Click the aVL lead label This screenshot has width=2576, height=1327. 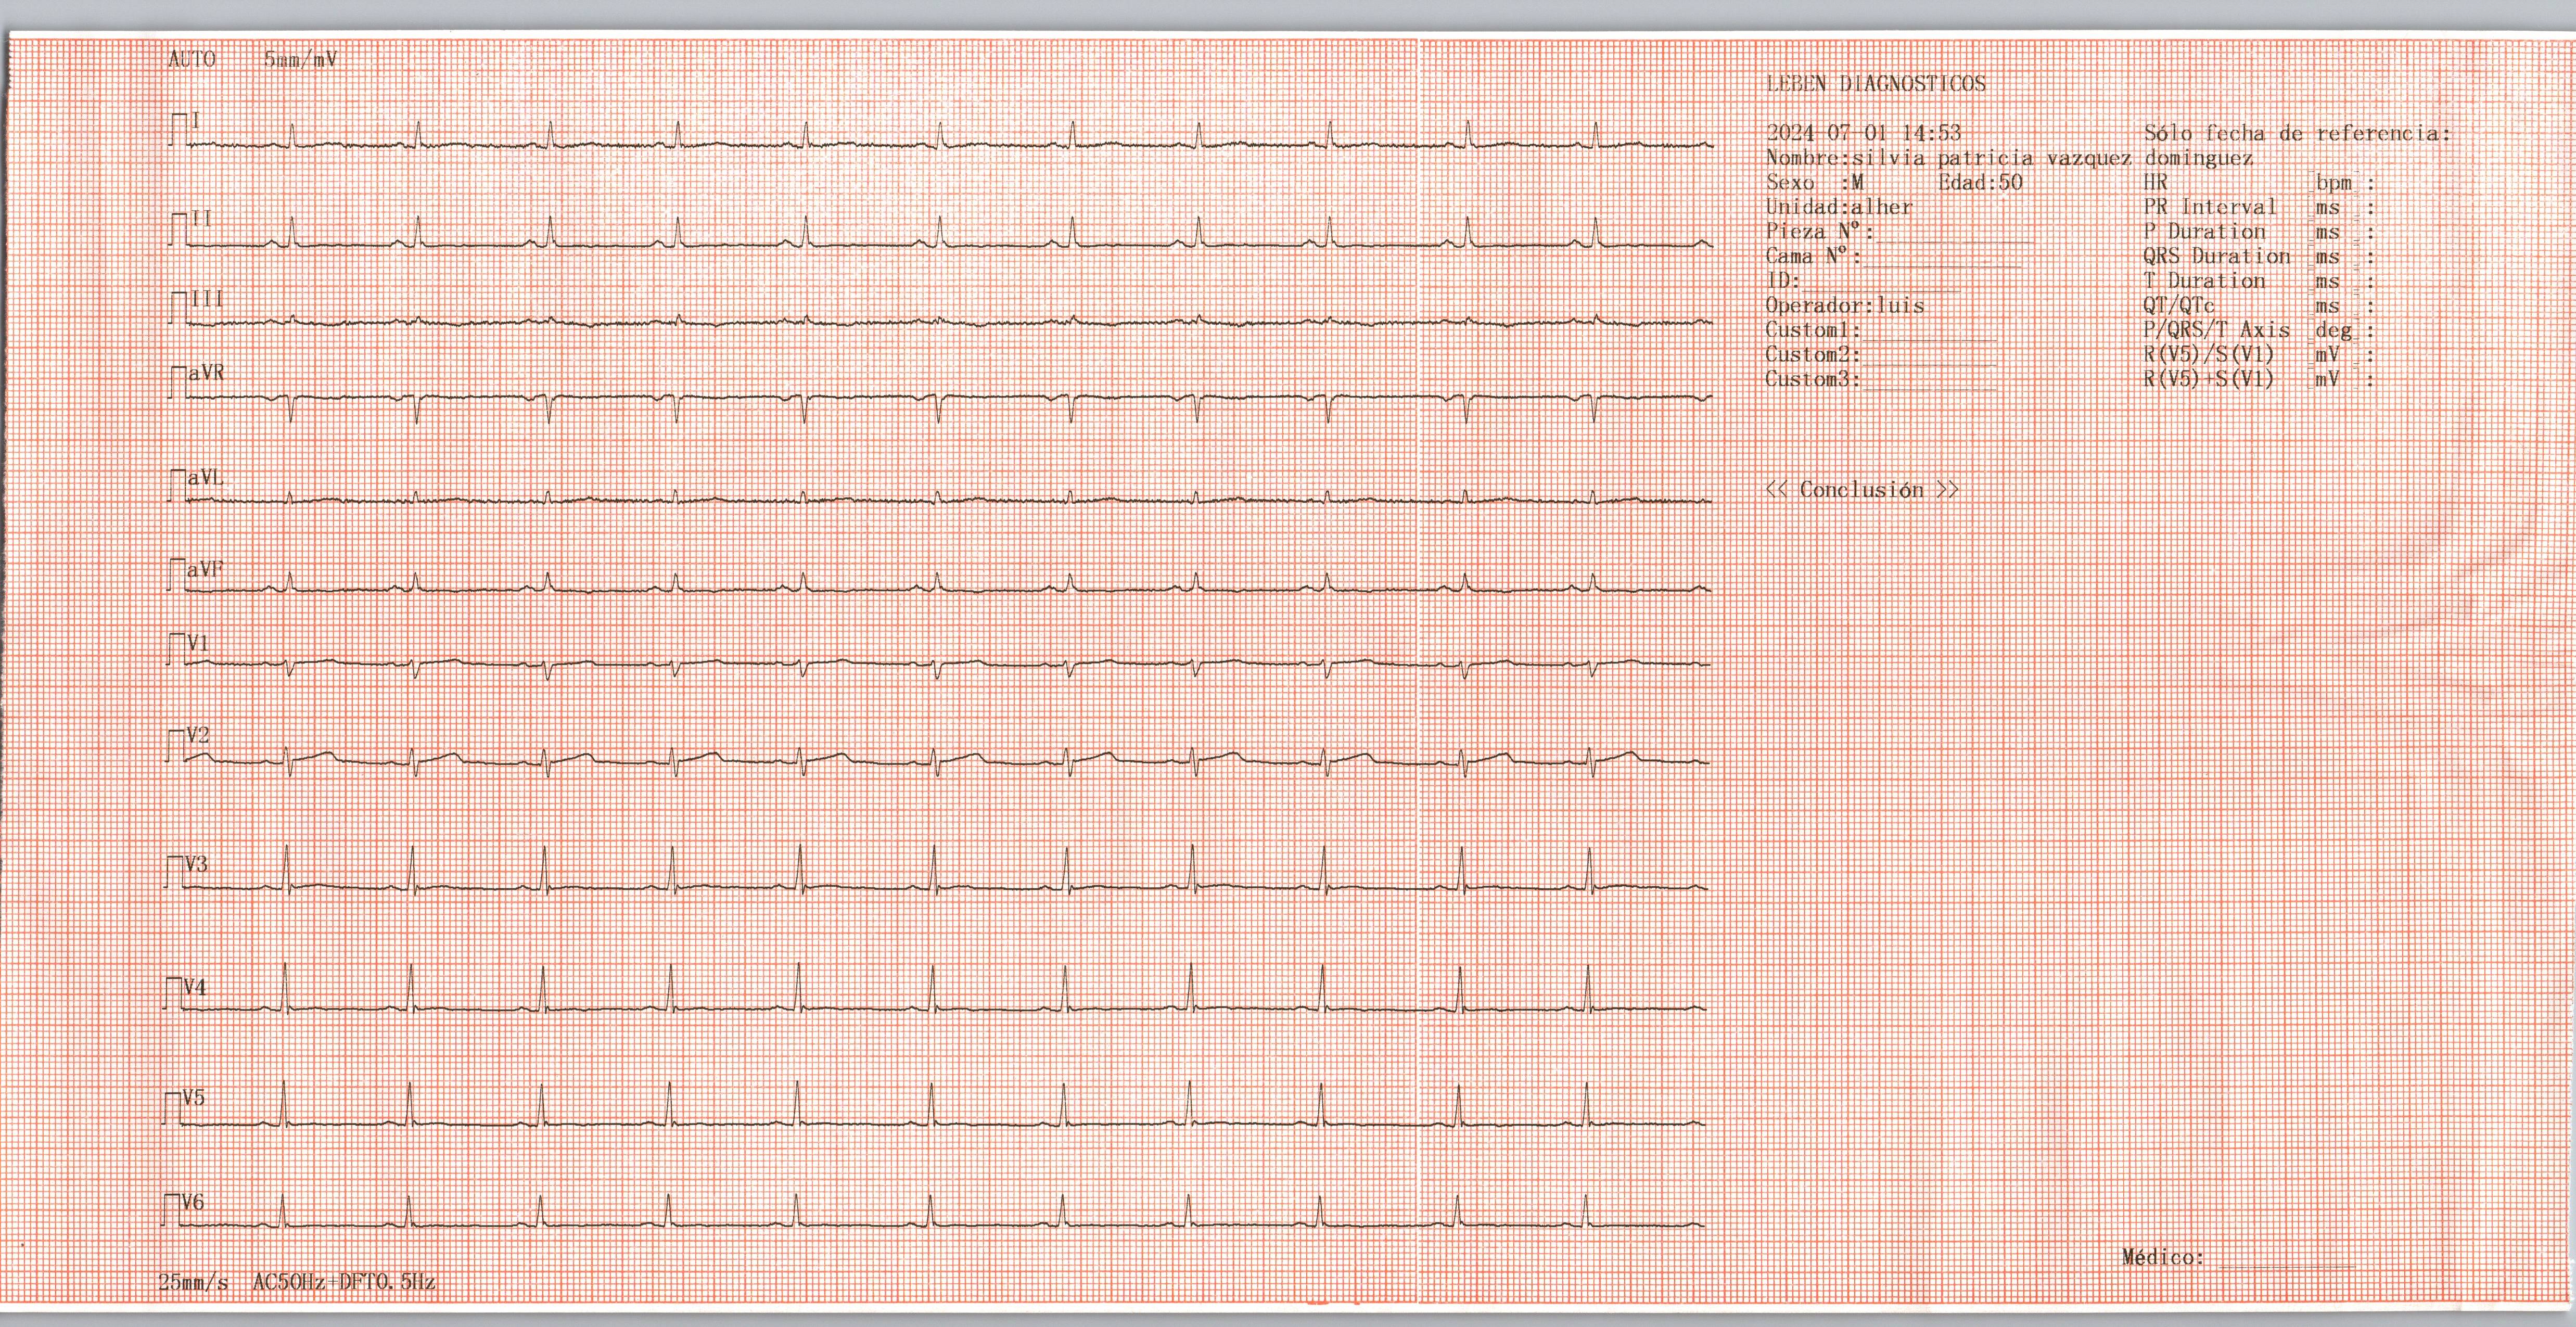click(206, 477)
